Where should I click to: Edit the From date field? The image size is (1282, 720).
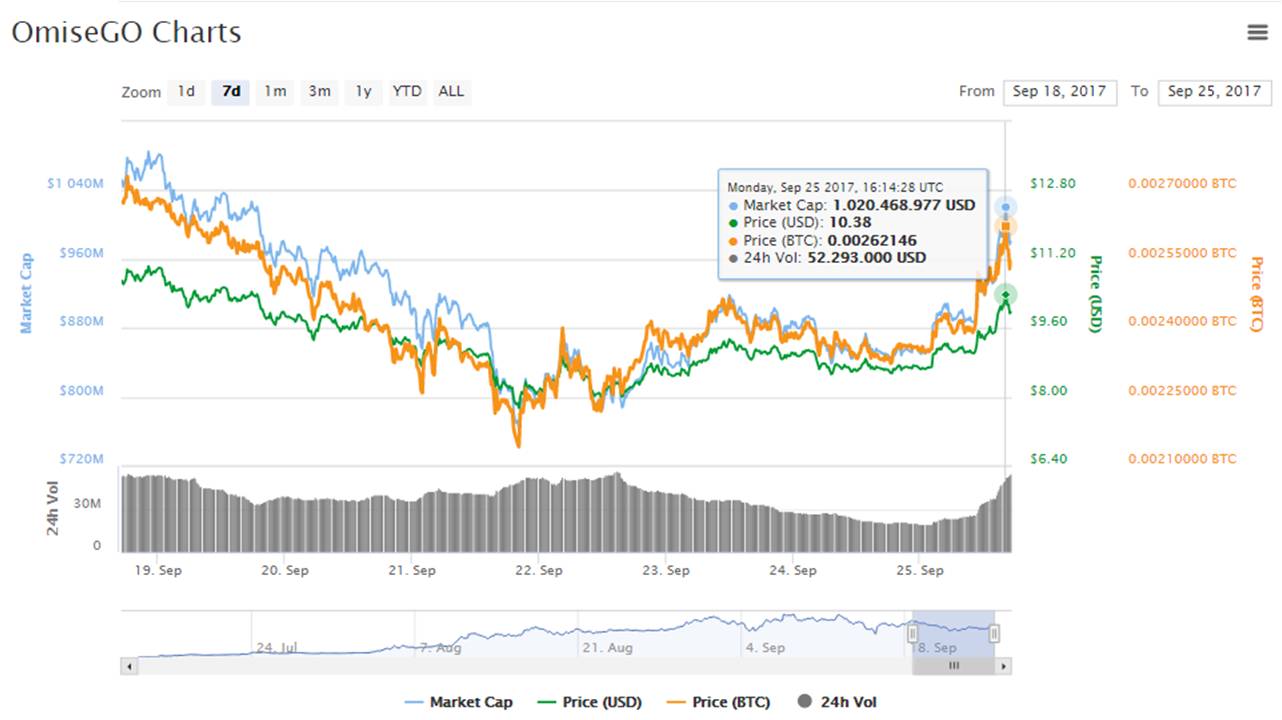[1059, 91]
